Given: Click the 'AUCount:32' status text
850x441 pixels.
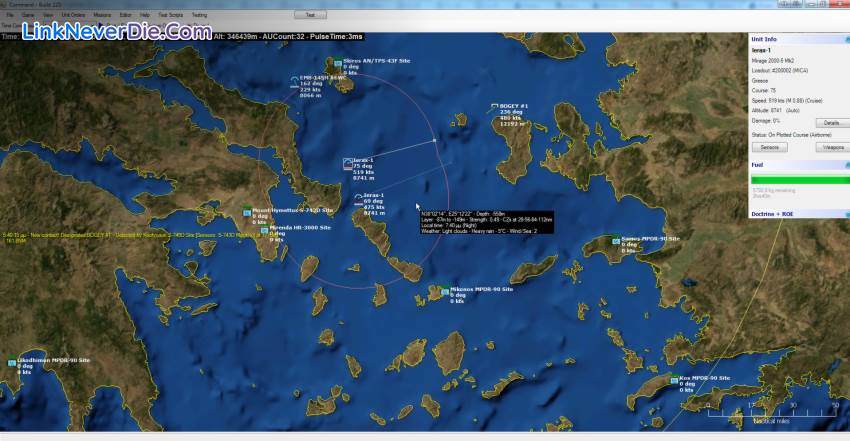Looking at the screenshot, I should (282, 37).
